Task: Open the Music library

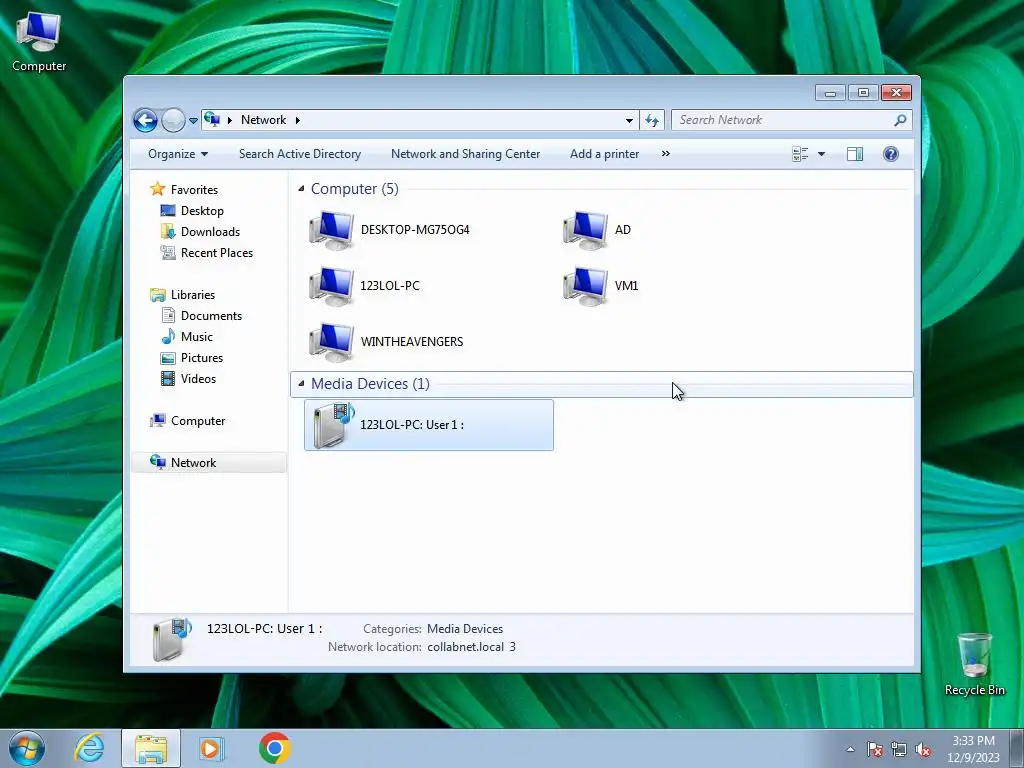Action: pyautogui.click(x=197, y=337)
